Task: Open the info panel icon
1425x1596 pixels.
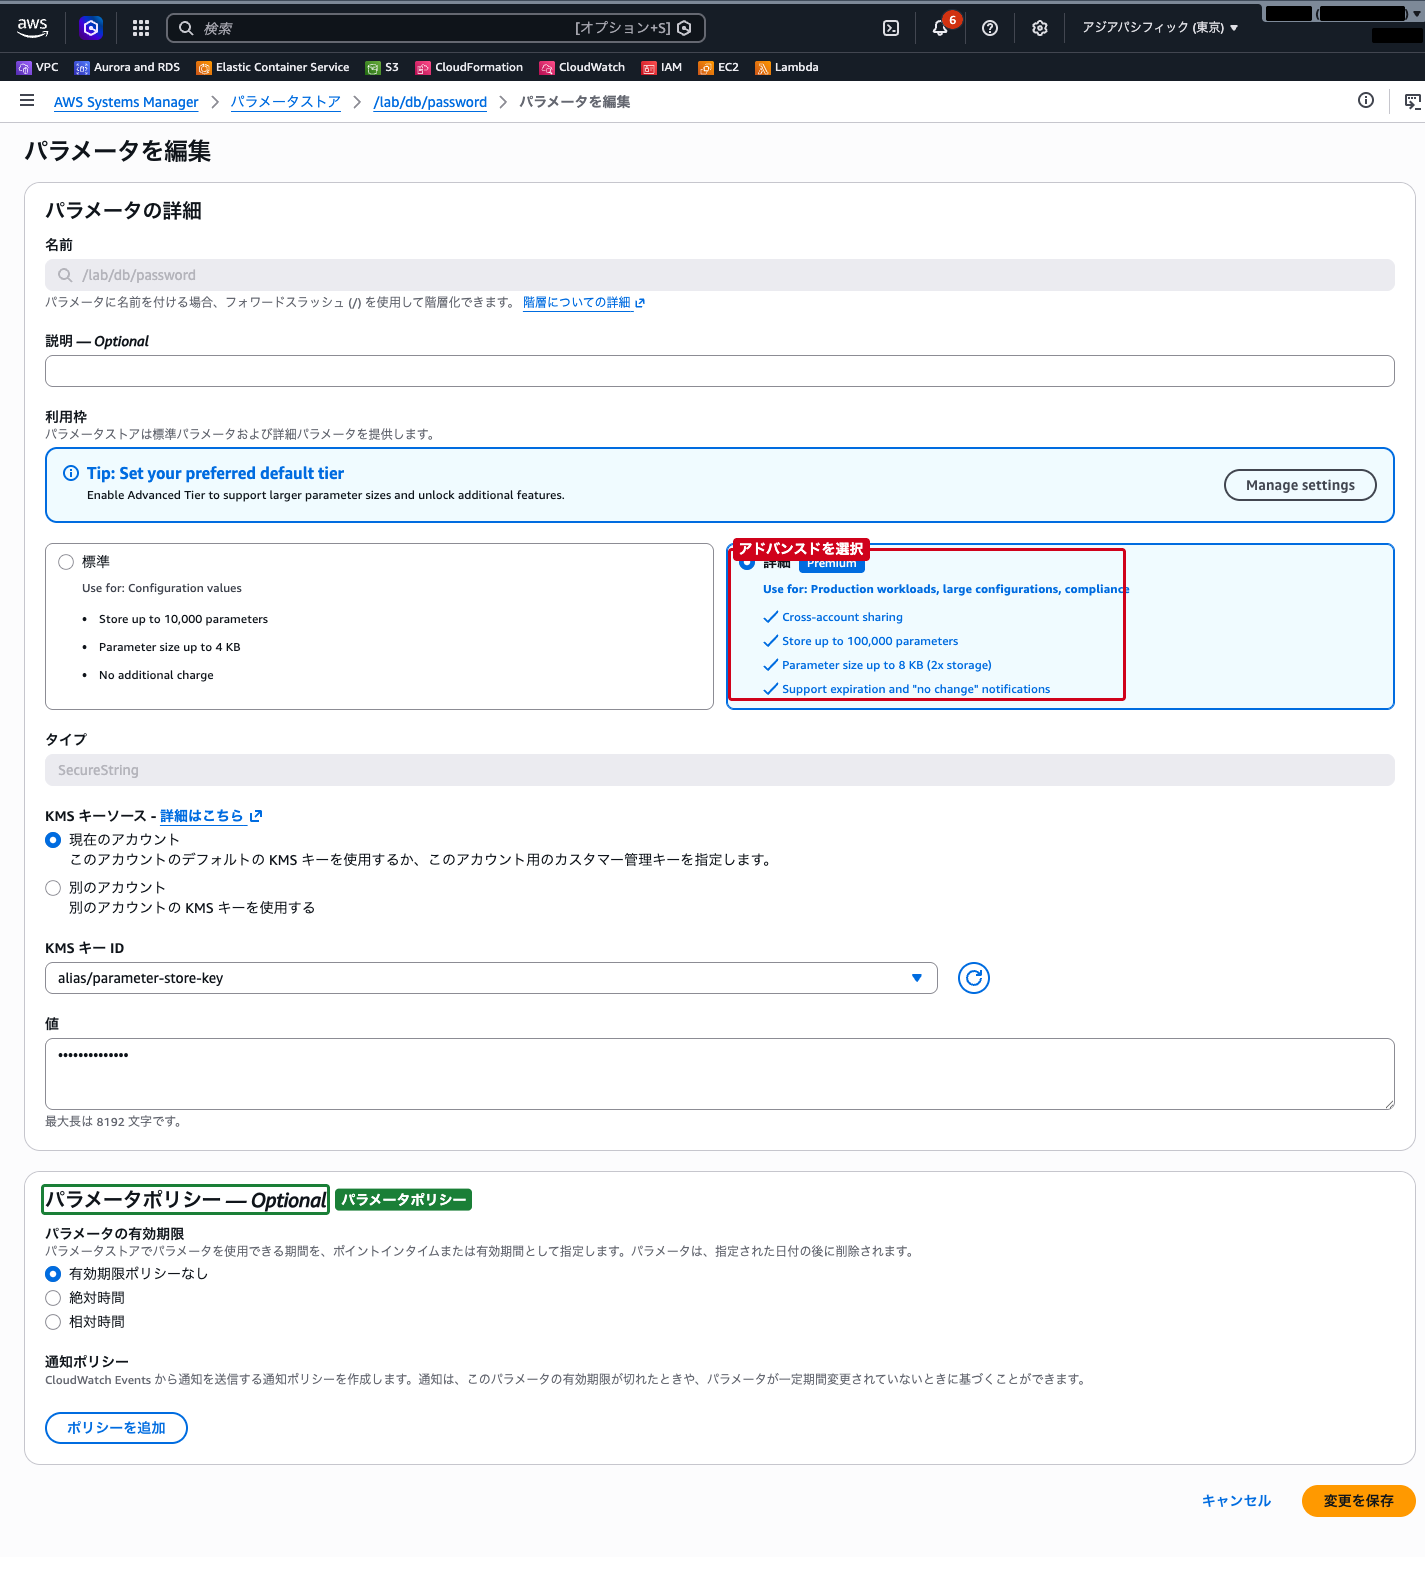Action: click(x=1366, y=100)
